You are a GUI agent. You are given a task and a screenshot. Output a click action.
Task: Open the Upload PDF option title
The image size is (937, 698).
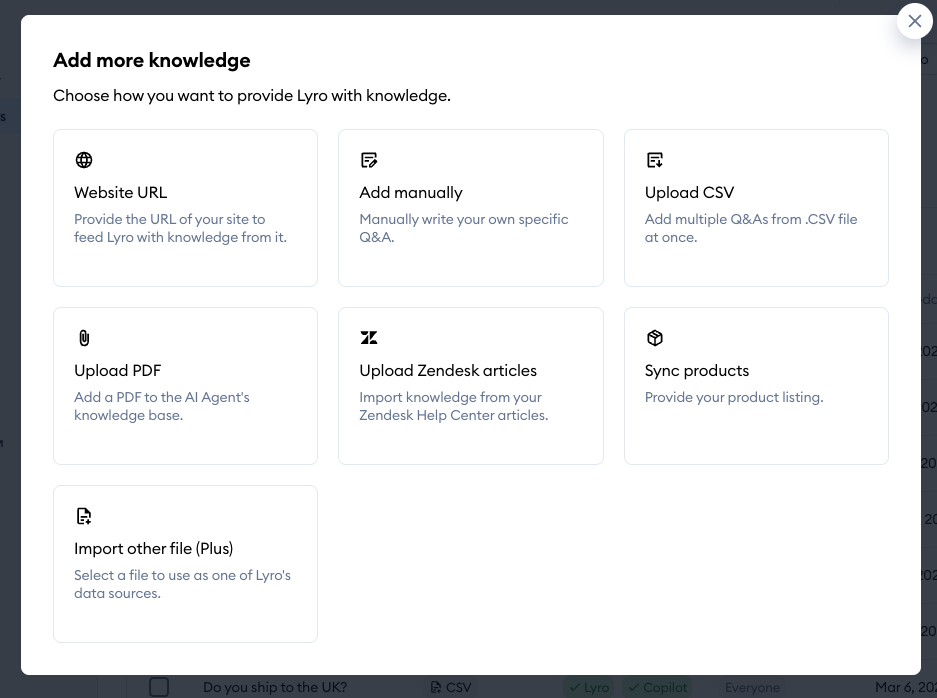point(117,370)
